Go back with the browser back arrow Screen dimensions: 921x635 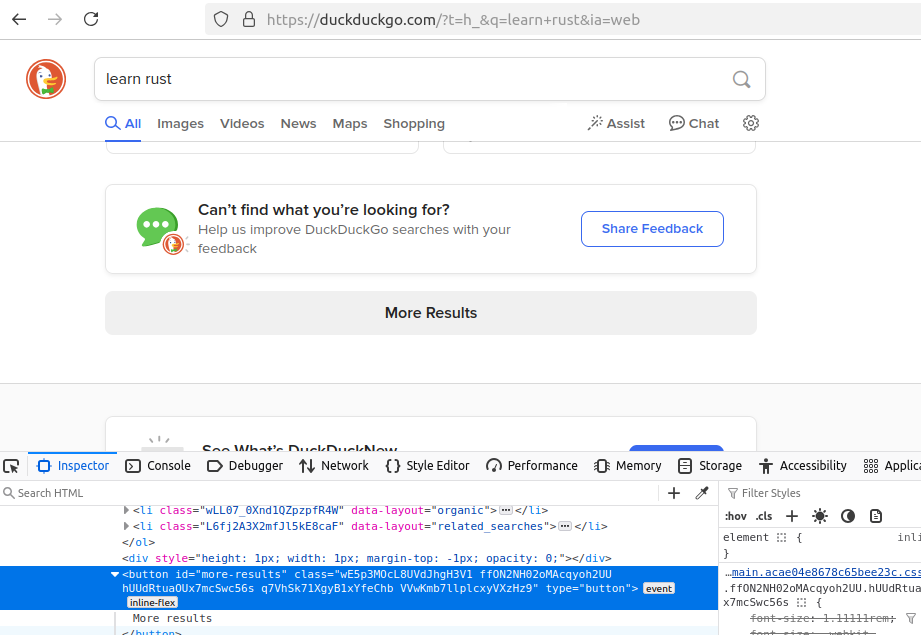click(x=19, y=19)
